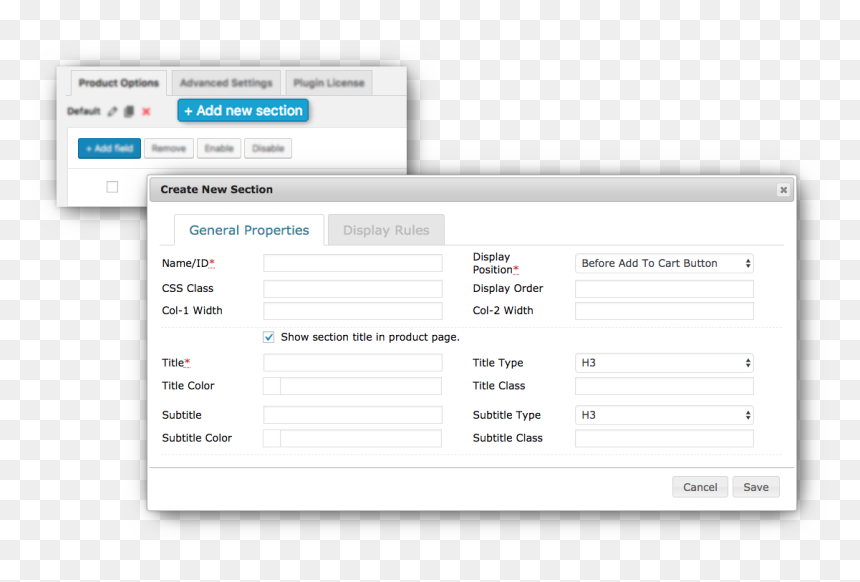The width and height of the screenshot is (860, 582).
Task: Click Cancel in the dialog
Action: tap(700, 487)
